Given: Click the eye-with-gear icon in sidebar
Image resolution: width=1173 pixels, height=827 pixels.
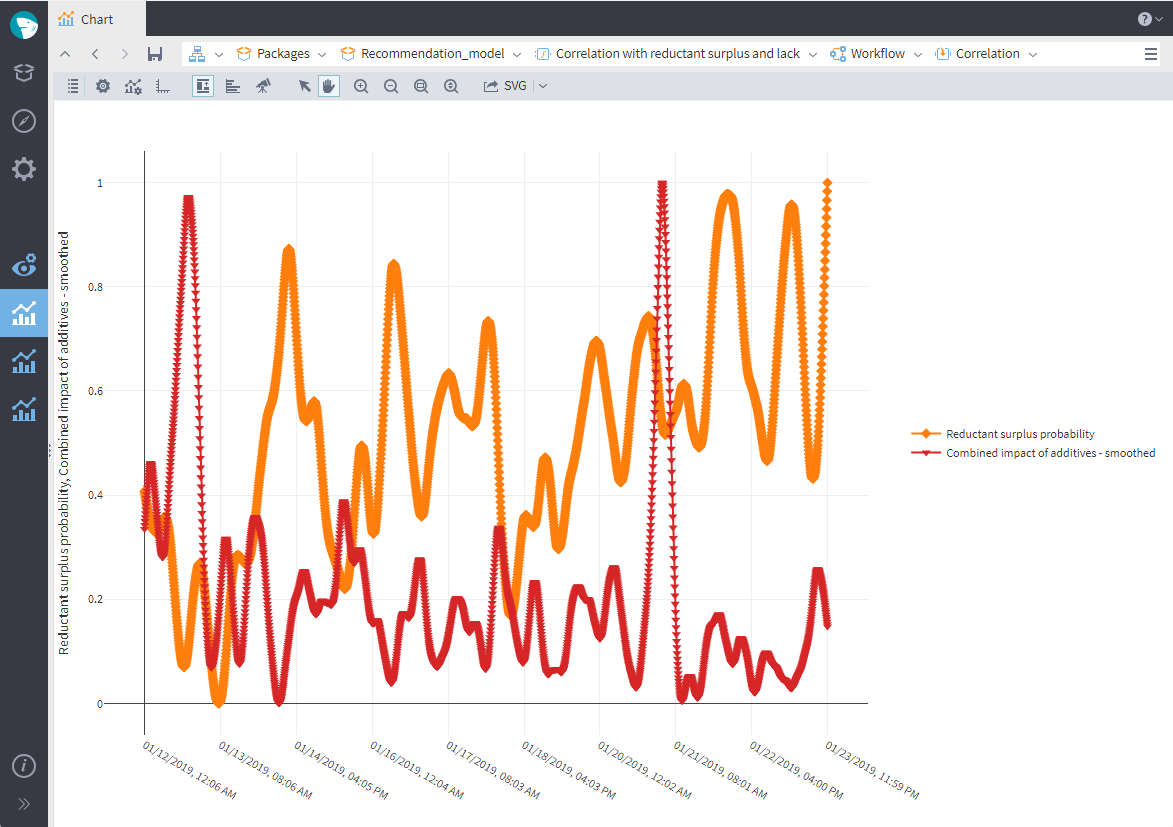Looking at the screenshot, I should (x=24, y=265).
